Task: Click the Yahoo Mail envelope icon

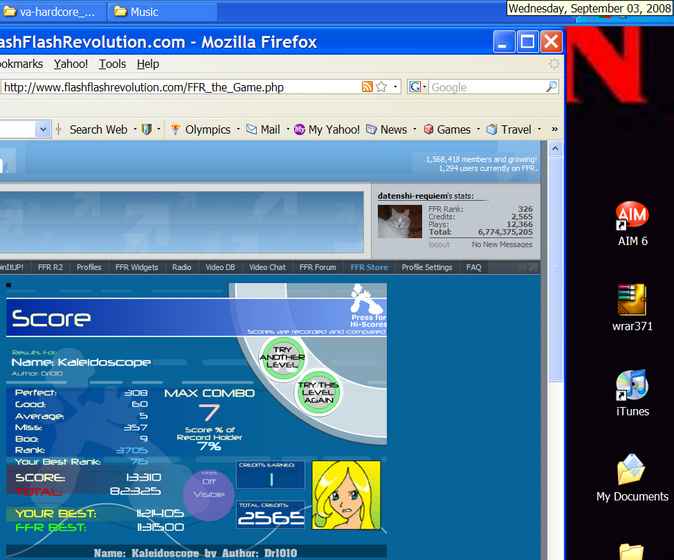Action: point(251,129)
